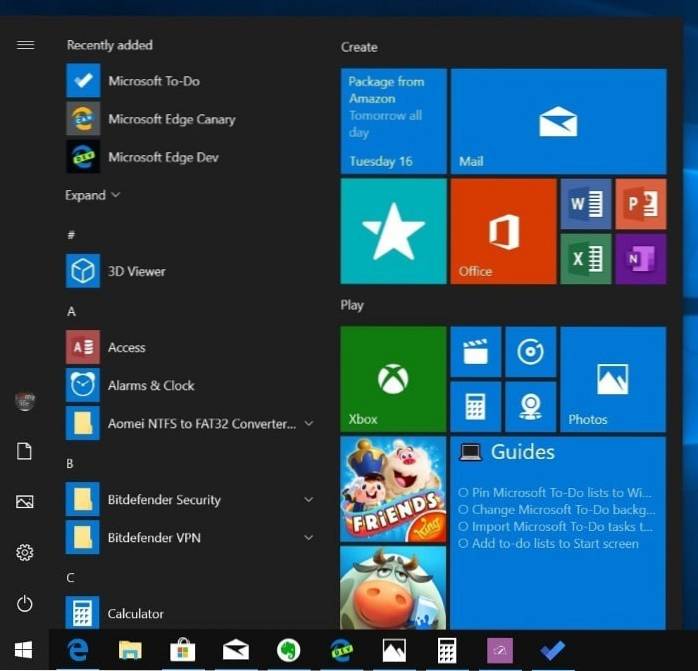Open the Mail live tile
Image resolution: width=698 pixels, height=671 pixels.
[x=558, y=121]
